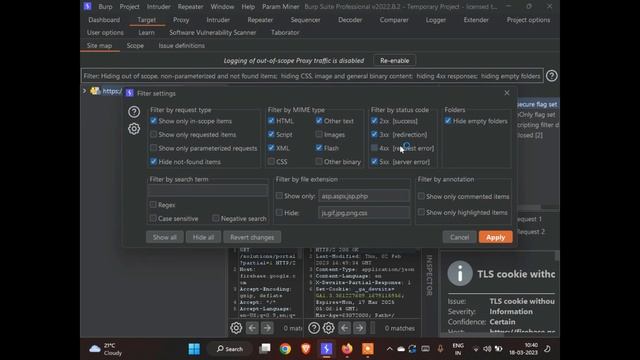Image resolution: width=640 pixels, height=360 pixels.
Task: Enable the Images MIME type
Action: pos(319,134)
